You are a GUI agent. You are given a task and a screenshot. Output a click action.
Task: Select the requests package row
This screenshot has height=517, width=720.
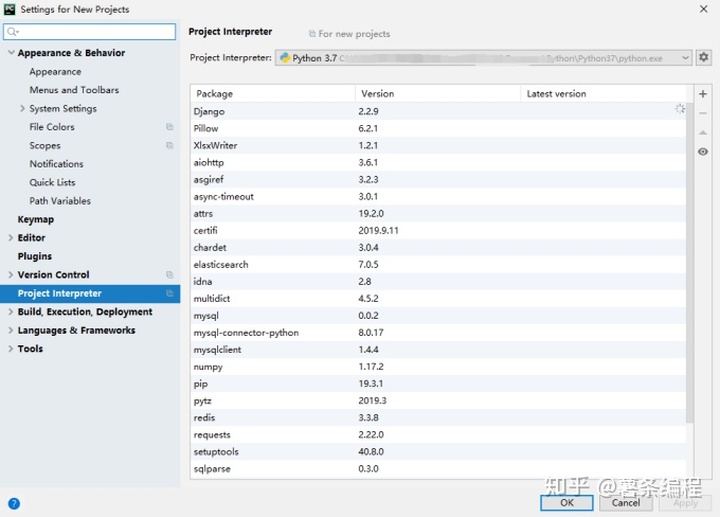[439, 434]
